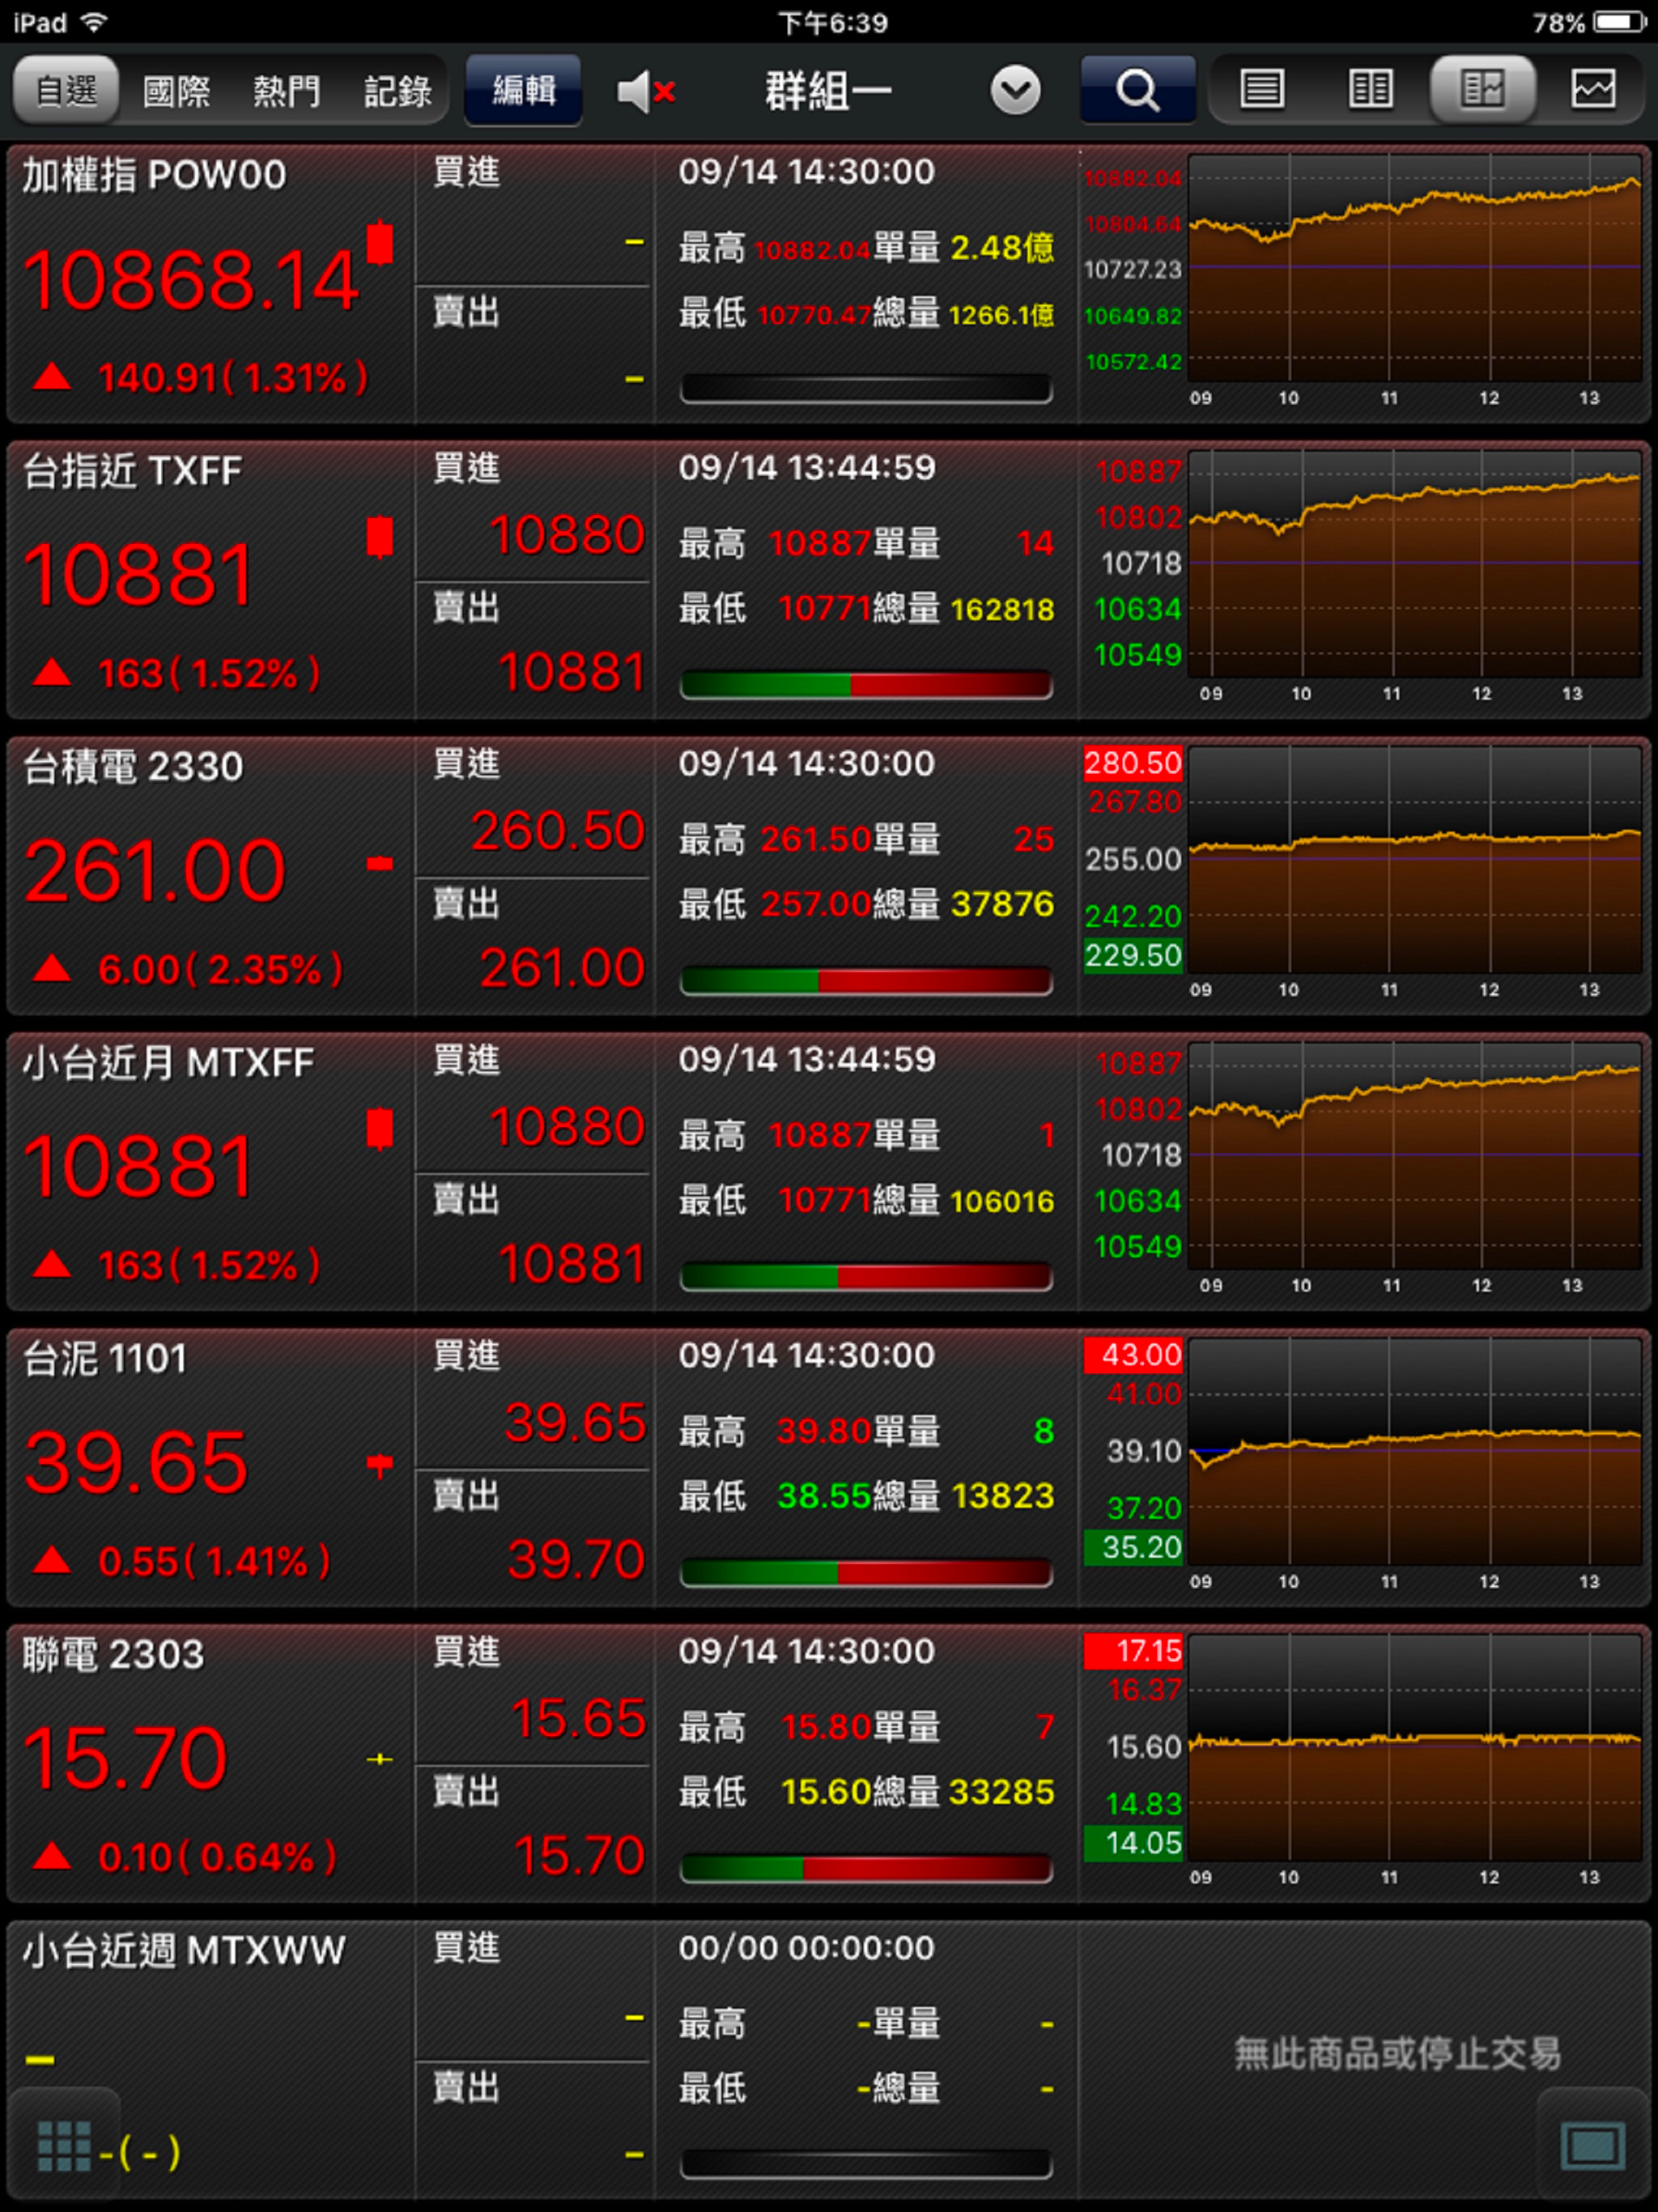Image resolution: width=1658 pixels, height=2212 pixels.
Task: Open the search magnifier button
Action: coord(1138,90)
